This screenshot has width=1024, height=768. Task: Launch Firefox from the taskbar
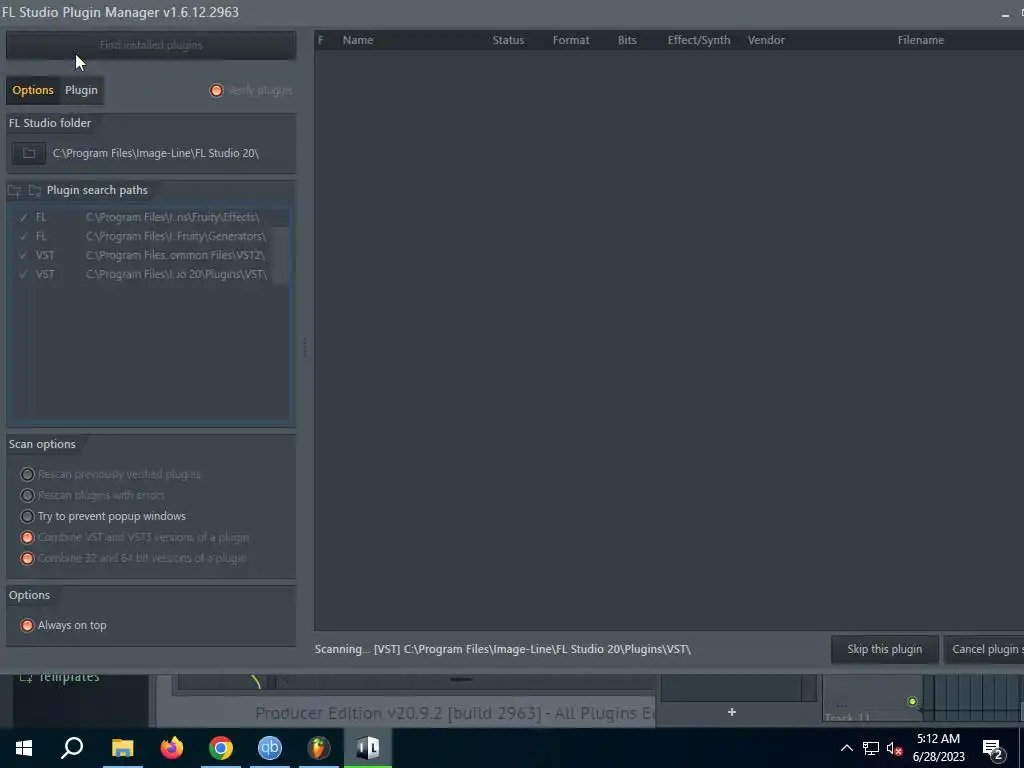(x=172, y=748)
